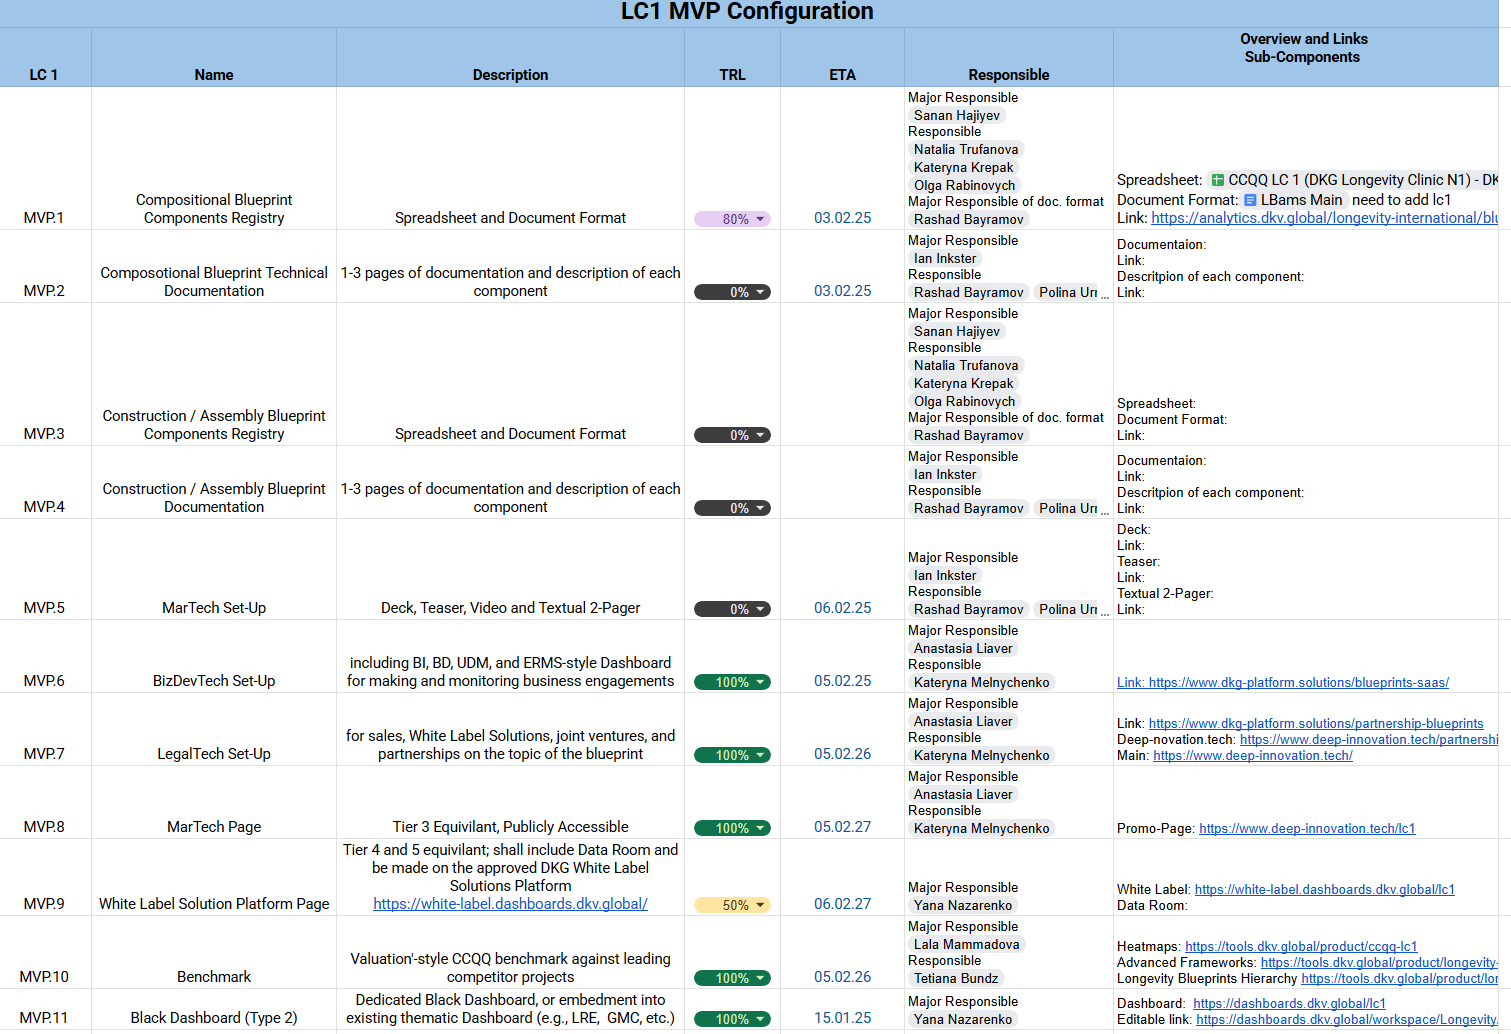The height and width of the screenshot is (1034, 1511).
Task: Expand the 100% TRL dropdown for BizDevTech Set-Up
Action: tap(760, 682)
